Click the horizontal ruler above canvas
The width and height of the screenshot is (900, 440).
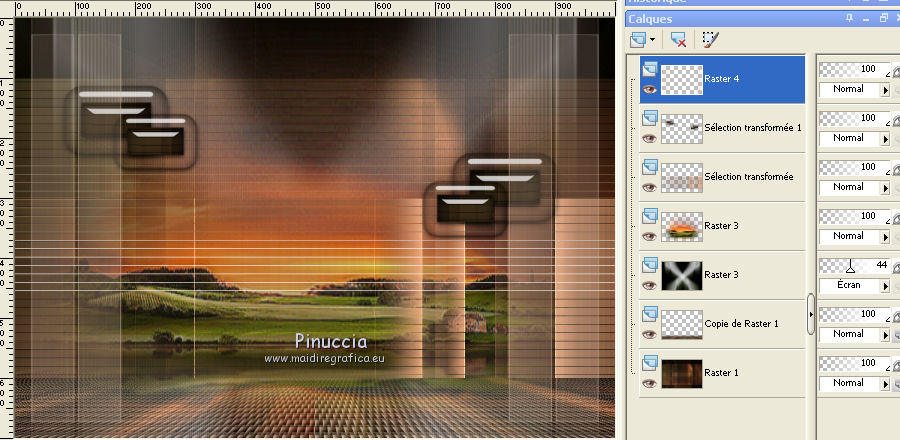[313, 8]
